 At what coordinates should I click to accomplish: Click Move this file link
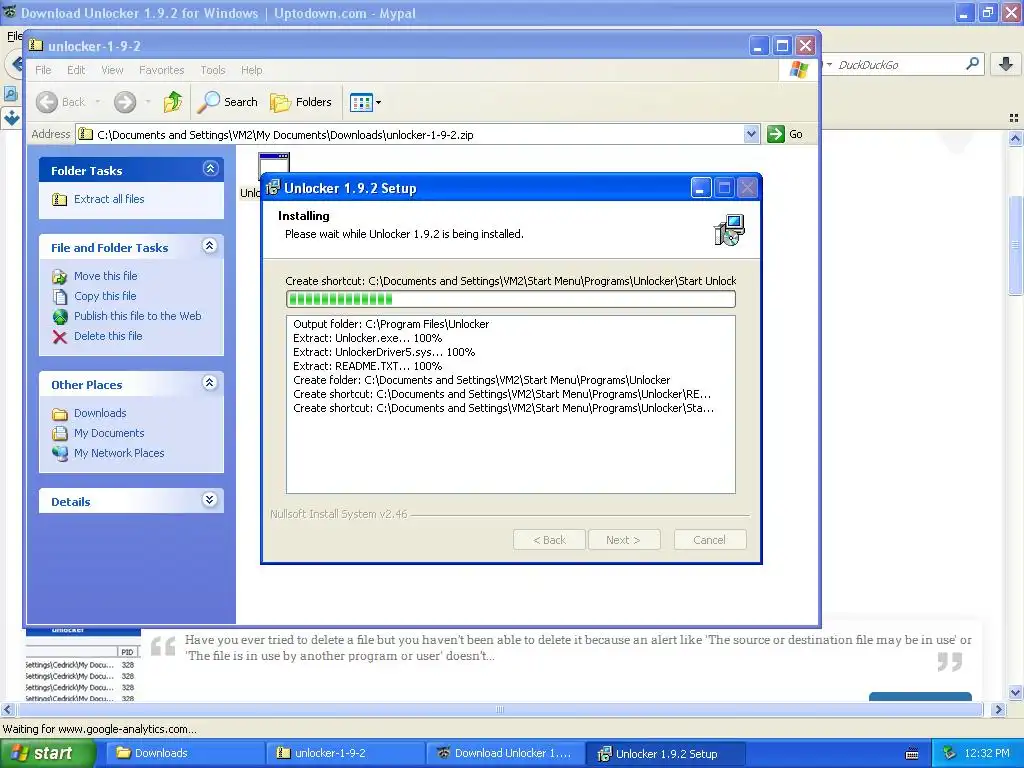coord(106,276)
